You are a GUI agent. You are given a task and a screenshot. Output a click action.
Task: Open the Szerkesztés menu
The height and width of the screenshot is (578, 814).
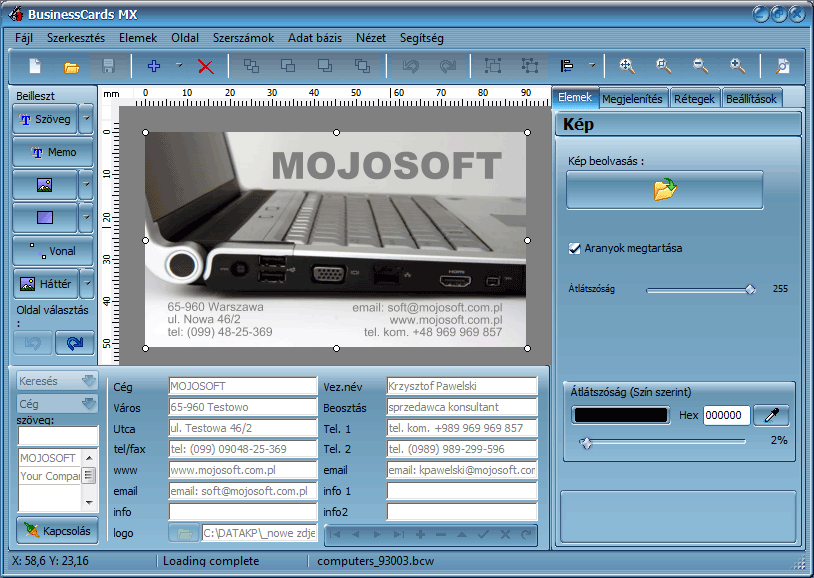click(76, 38)
